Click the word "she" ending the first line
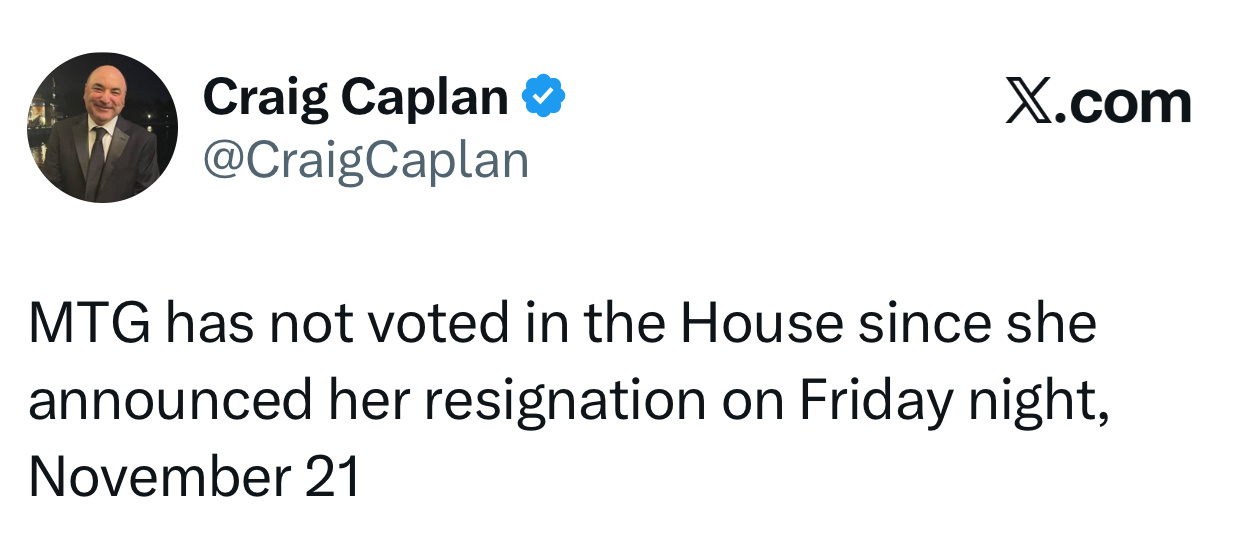Viewport: 1242px width, 560px height. [1059, 325]
